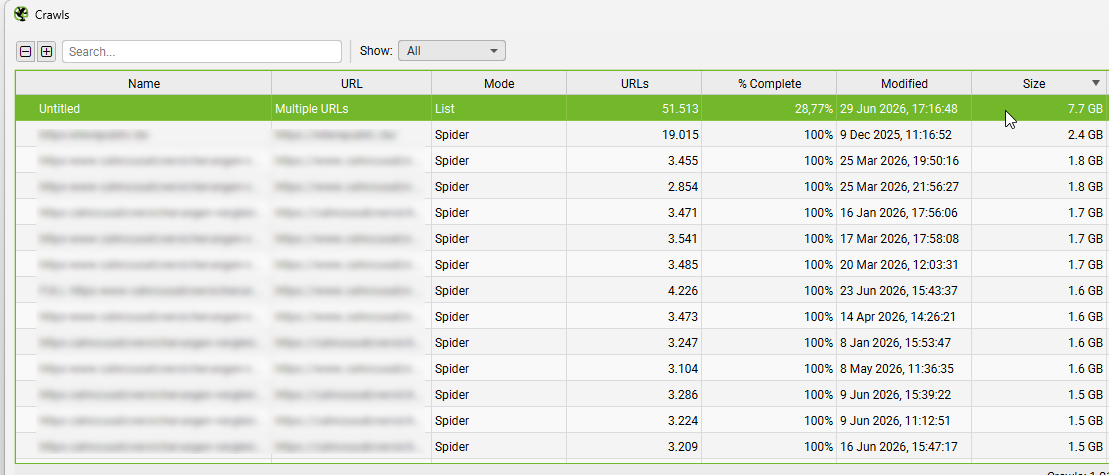Sort crawls by Modified column header
The image size is (1109, 475).
click(904, 83)
